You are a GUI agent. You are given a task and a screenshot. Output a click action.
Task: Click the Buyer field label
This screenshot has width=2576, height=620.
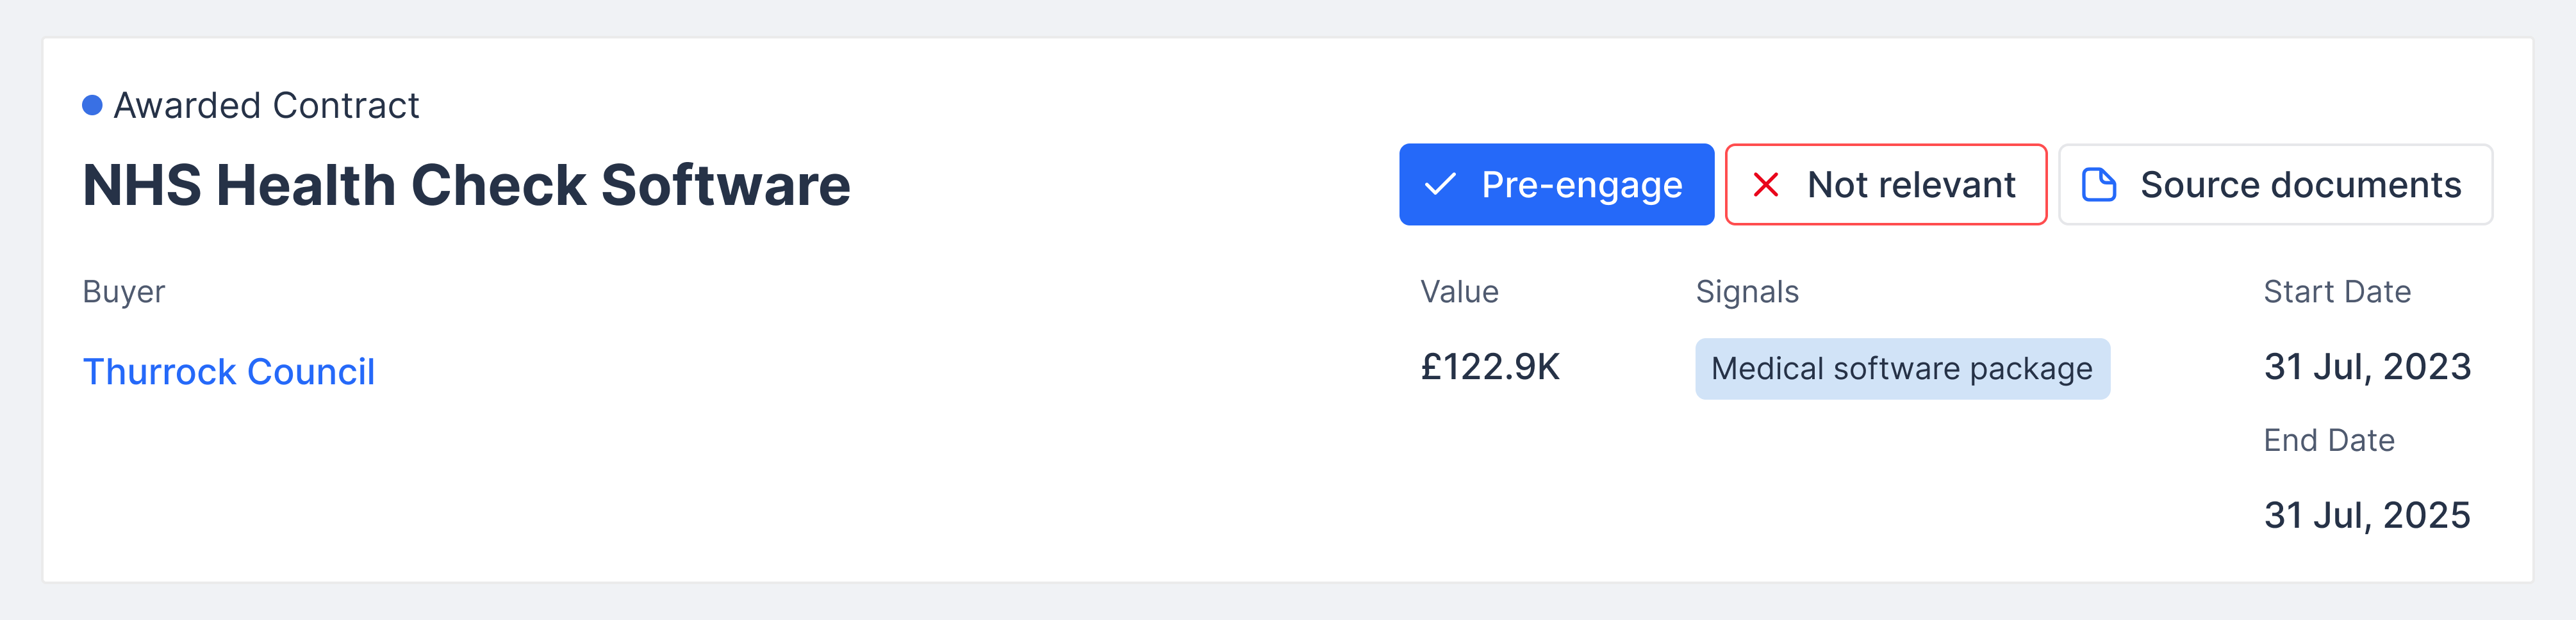124,292
